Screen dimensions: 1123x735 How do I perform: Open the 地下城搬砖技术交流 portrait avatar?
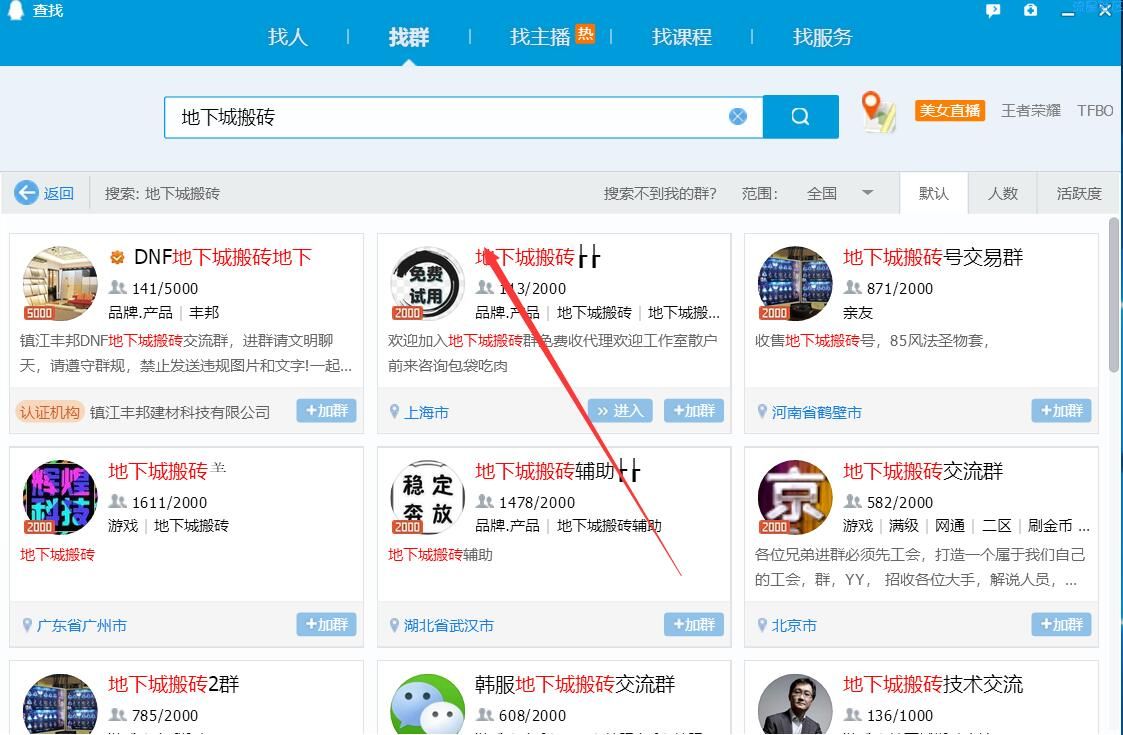point(795,704)
